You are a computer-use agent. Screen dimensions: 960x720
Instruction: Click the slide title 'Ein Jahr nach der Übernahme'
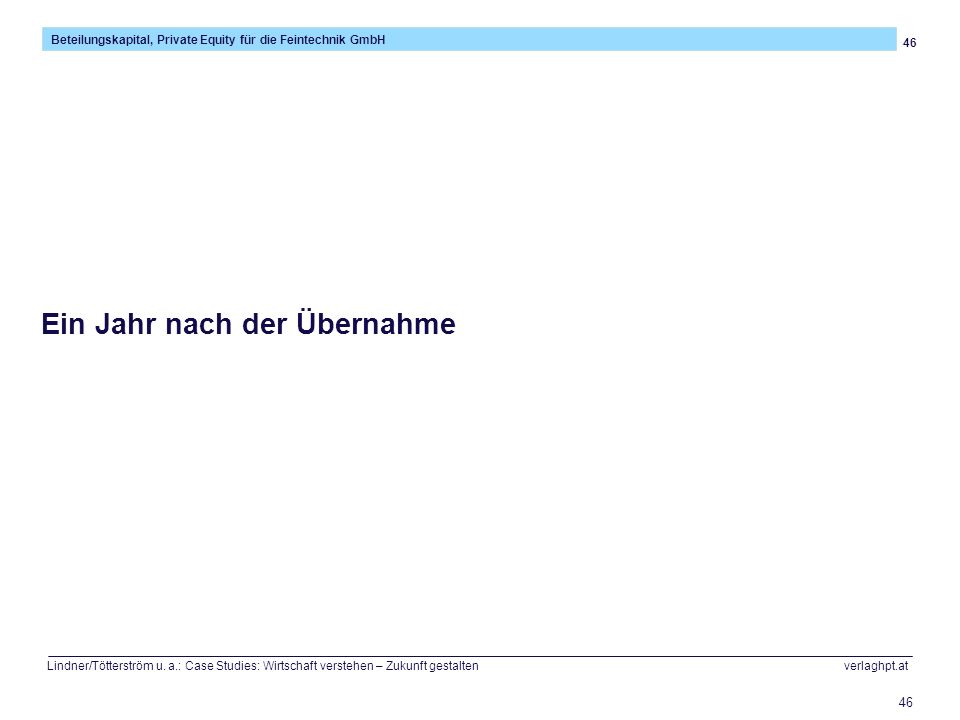pos(248,324)
